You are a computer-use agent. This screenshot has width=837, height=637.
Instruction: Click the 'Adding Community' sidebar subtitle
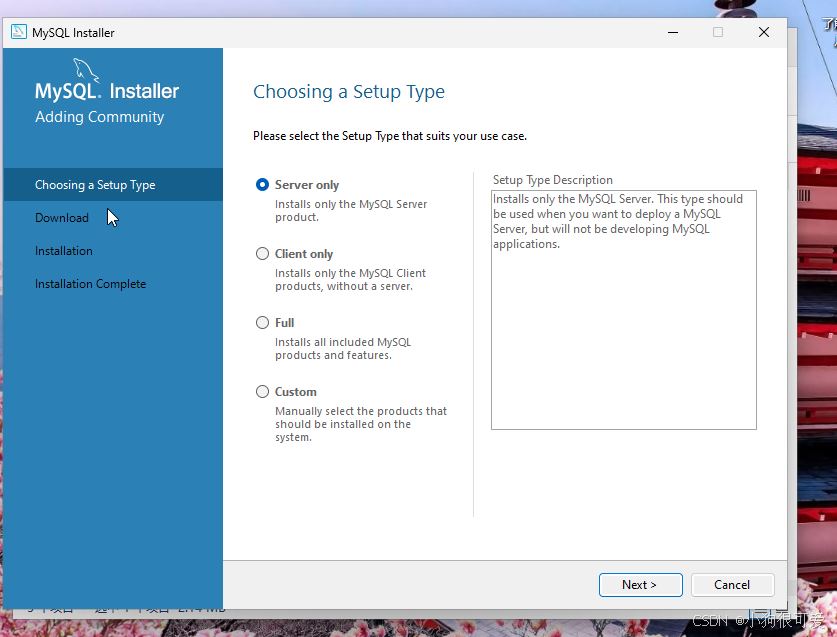[99, 117]
